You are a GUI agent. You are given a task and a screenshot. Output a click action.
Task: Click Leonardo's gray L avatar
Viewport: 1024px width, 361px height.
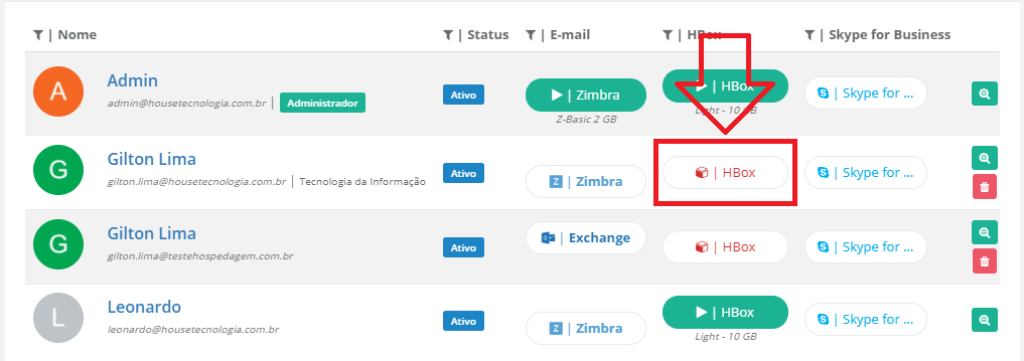point(58,319)
